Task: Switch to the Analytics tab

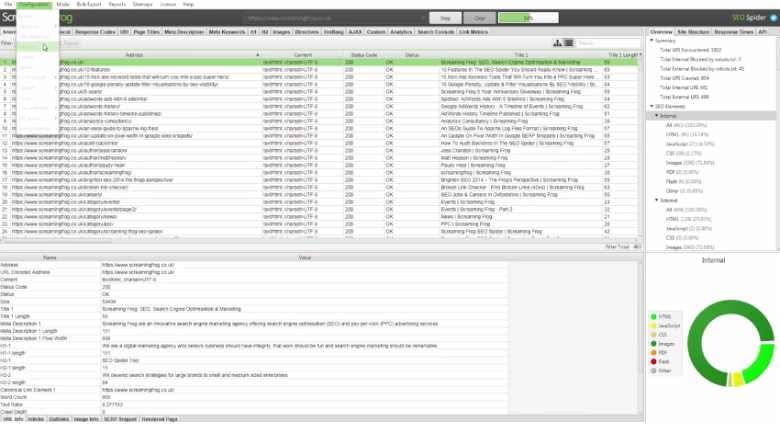Action: click(x=401, y=32)
